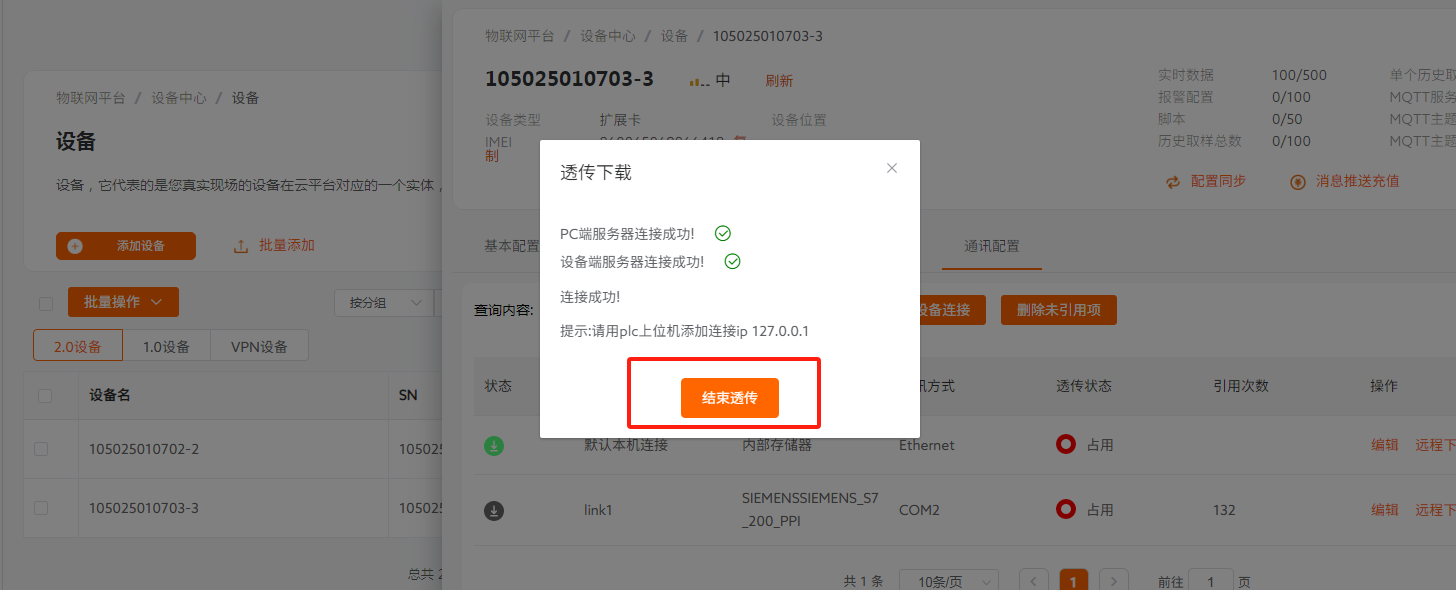Tick the select-all checkbox beside 设备名
This screenshot has width=1456, height=590.
[x=45, y=396]
